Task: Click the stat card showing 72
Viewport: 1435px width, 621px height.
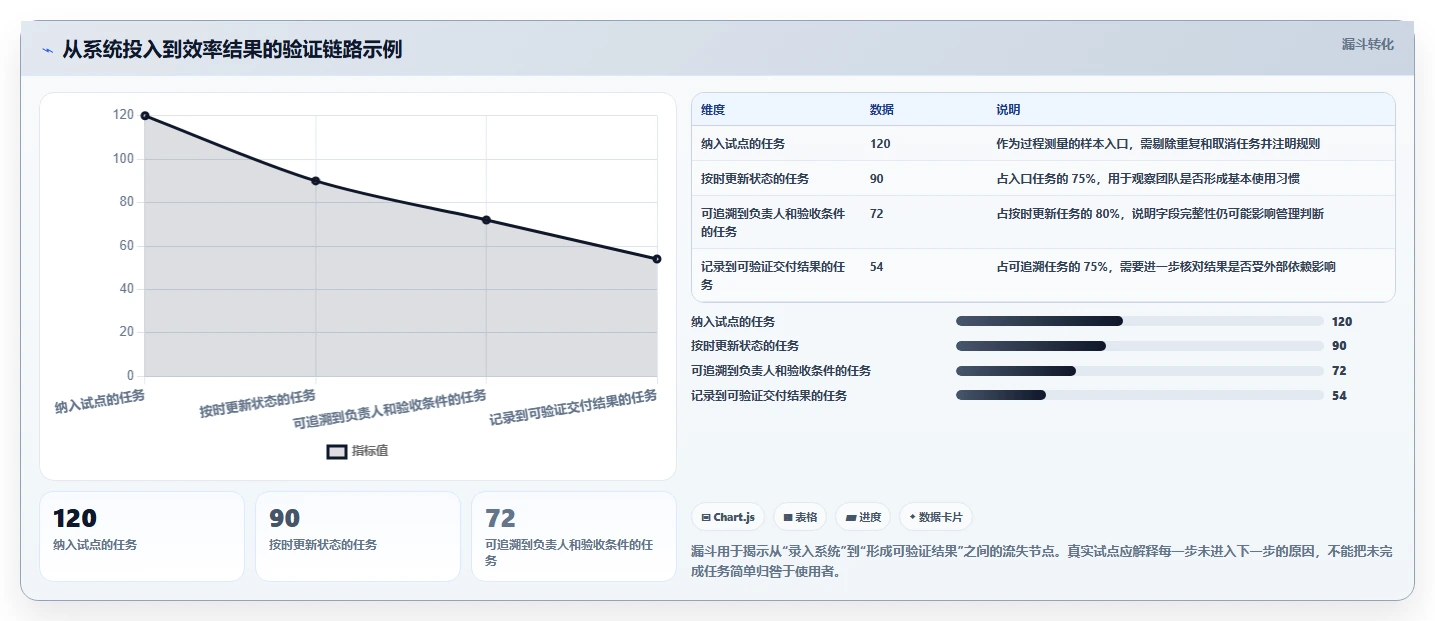Action: pos(574,536)
